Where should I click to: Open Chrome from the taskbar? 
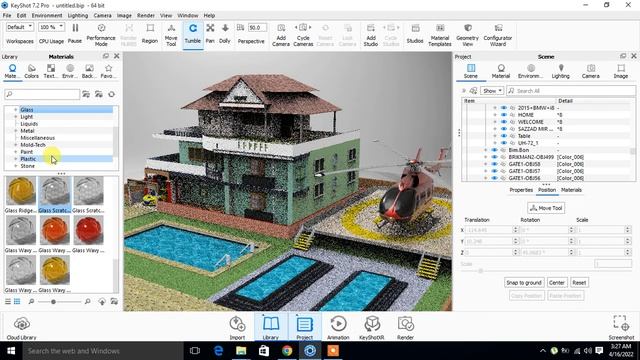[287, 351]
